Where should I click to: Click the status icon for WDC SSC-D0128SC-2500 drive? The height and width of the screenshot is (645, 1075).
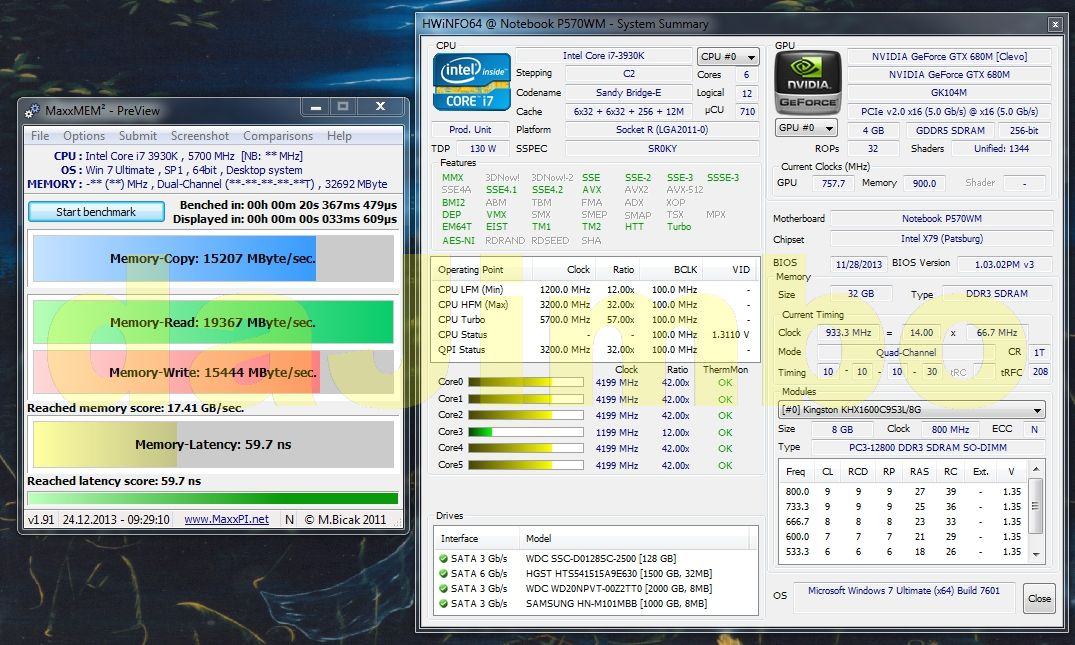coord(444,559)
